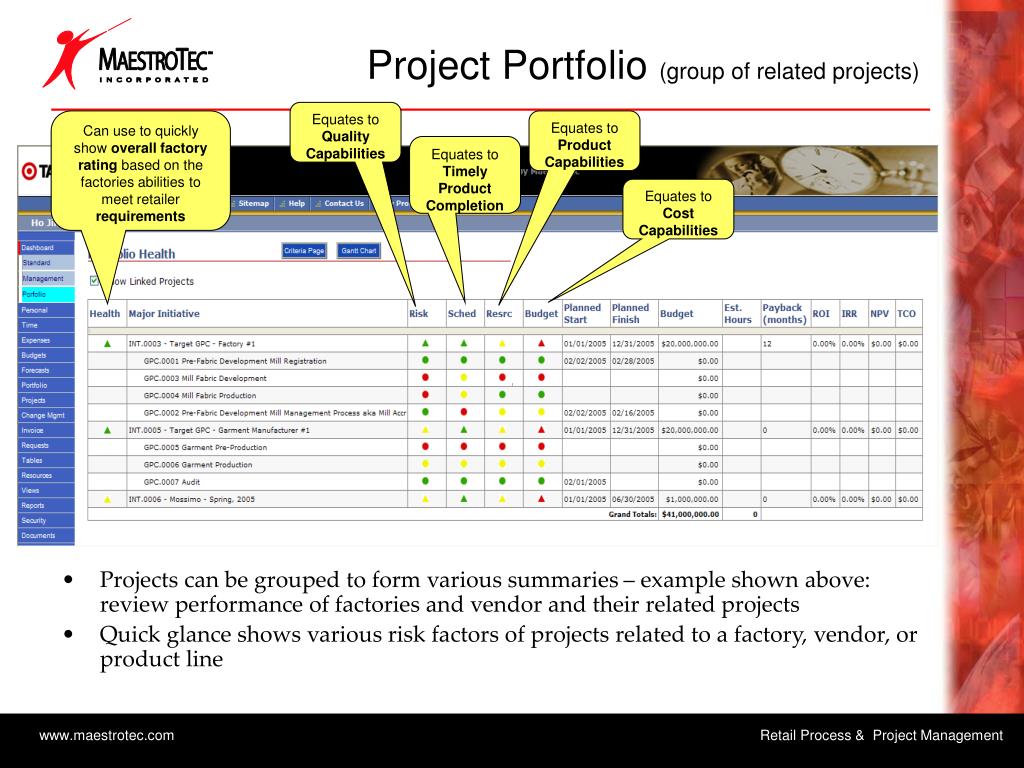Image resolution: width=1024 pixels, height=768 pixels.
Task: Click red risk dot for GPC.0003 row
Action: 425,377
